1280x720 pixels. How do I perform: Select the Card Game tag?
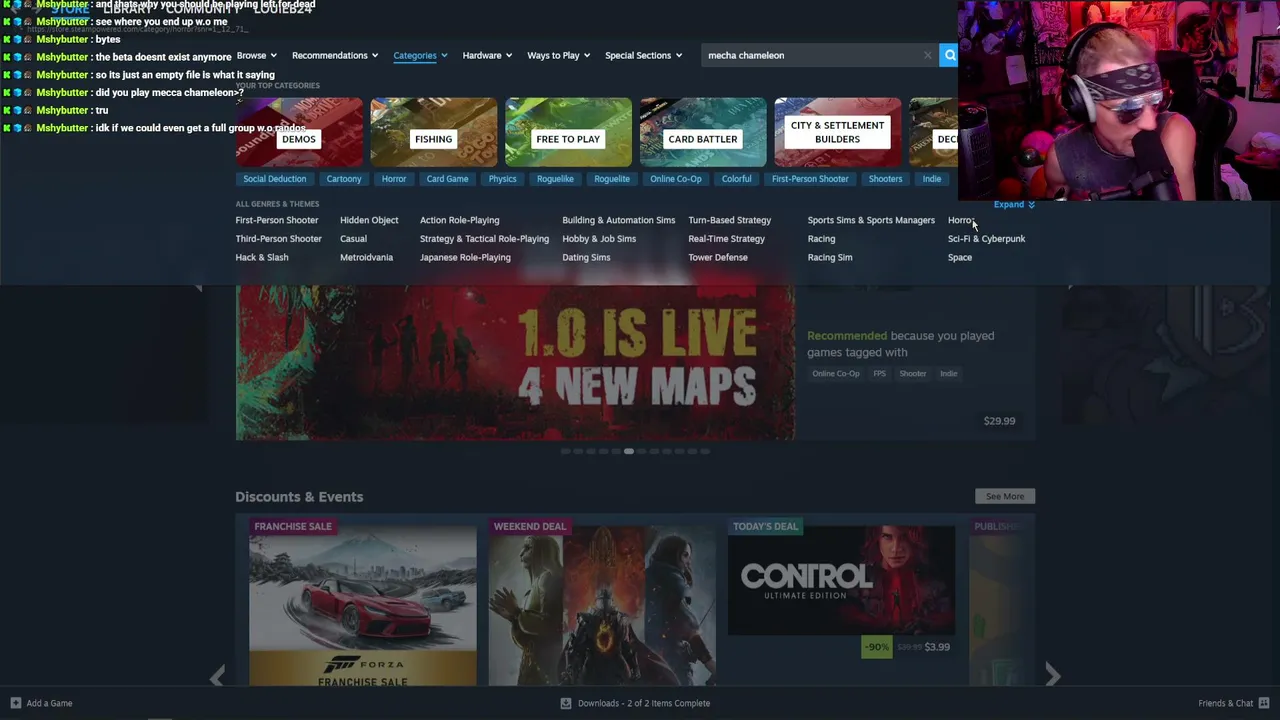pos(447,179)
